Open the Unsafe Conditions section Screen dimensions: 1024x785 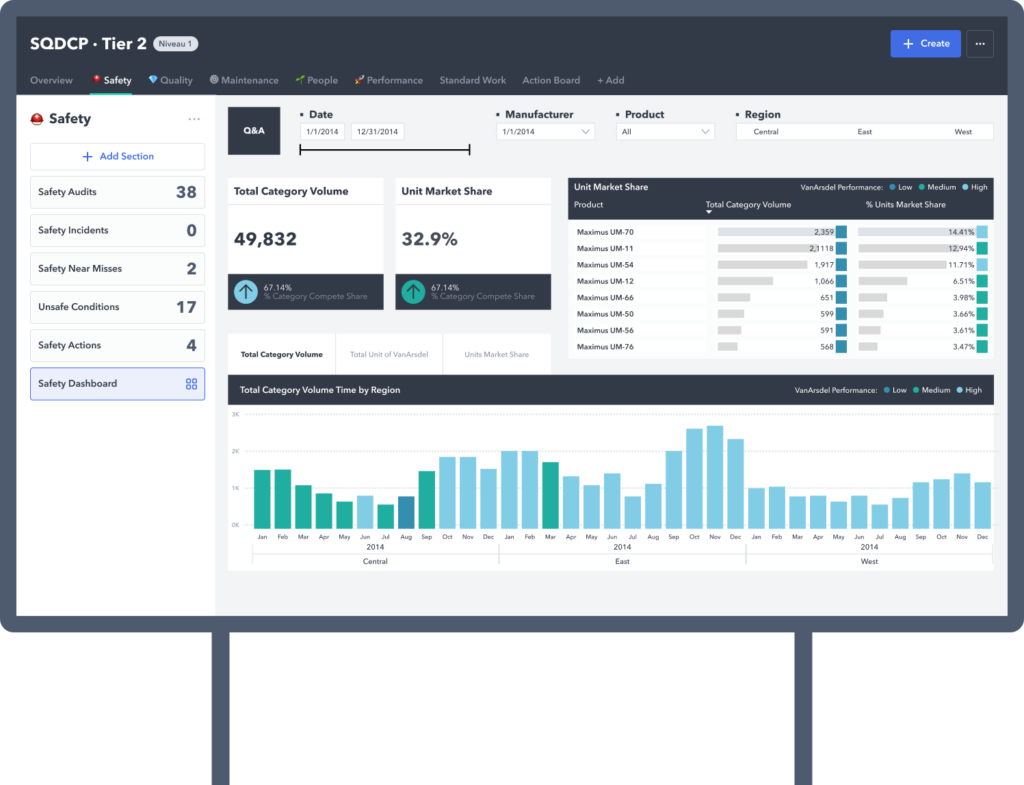click(x=118, y=307)
